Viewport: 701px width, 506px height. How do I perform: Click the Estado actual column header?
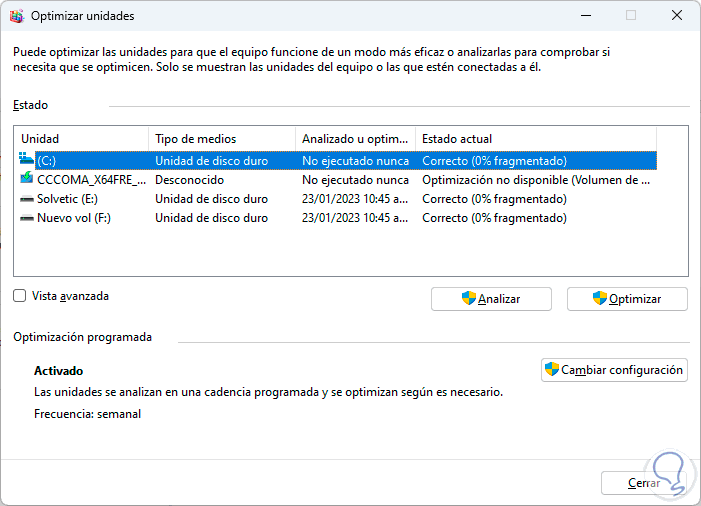(535, 138)
